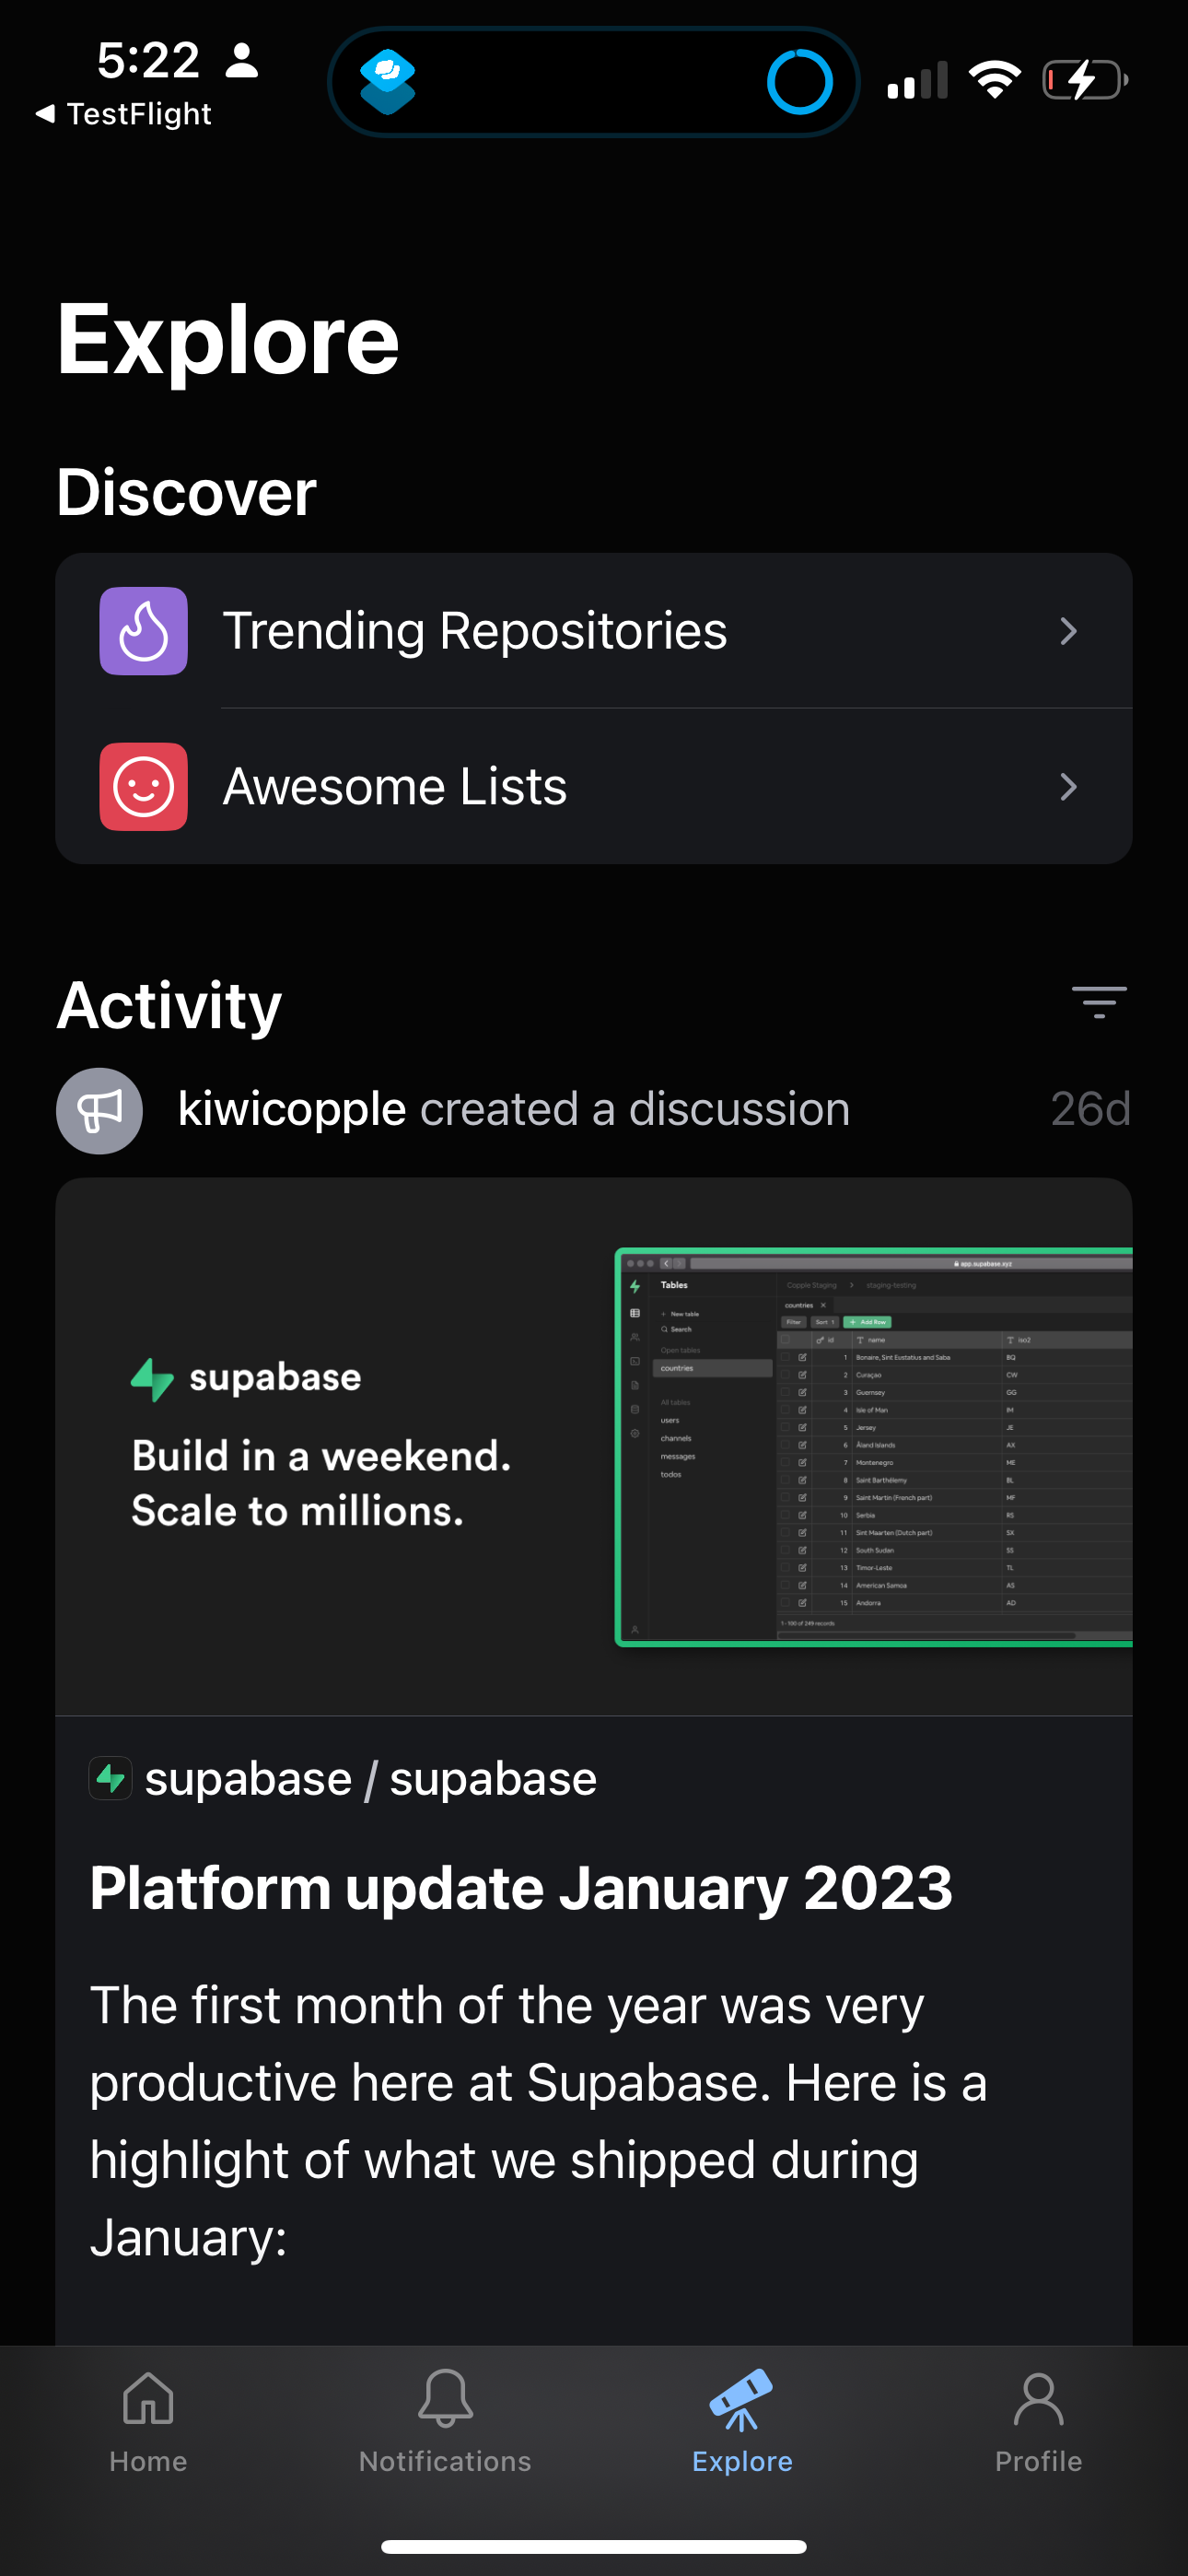Expand Awesome Lists chevron

(x=1068, y=787)
